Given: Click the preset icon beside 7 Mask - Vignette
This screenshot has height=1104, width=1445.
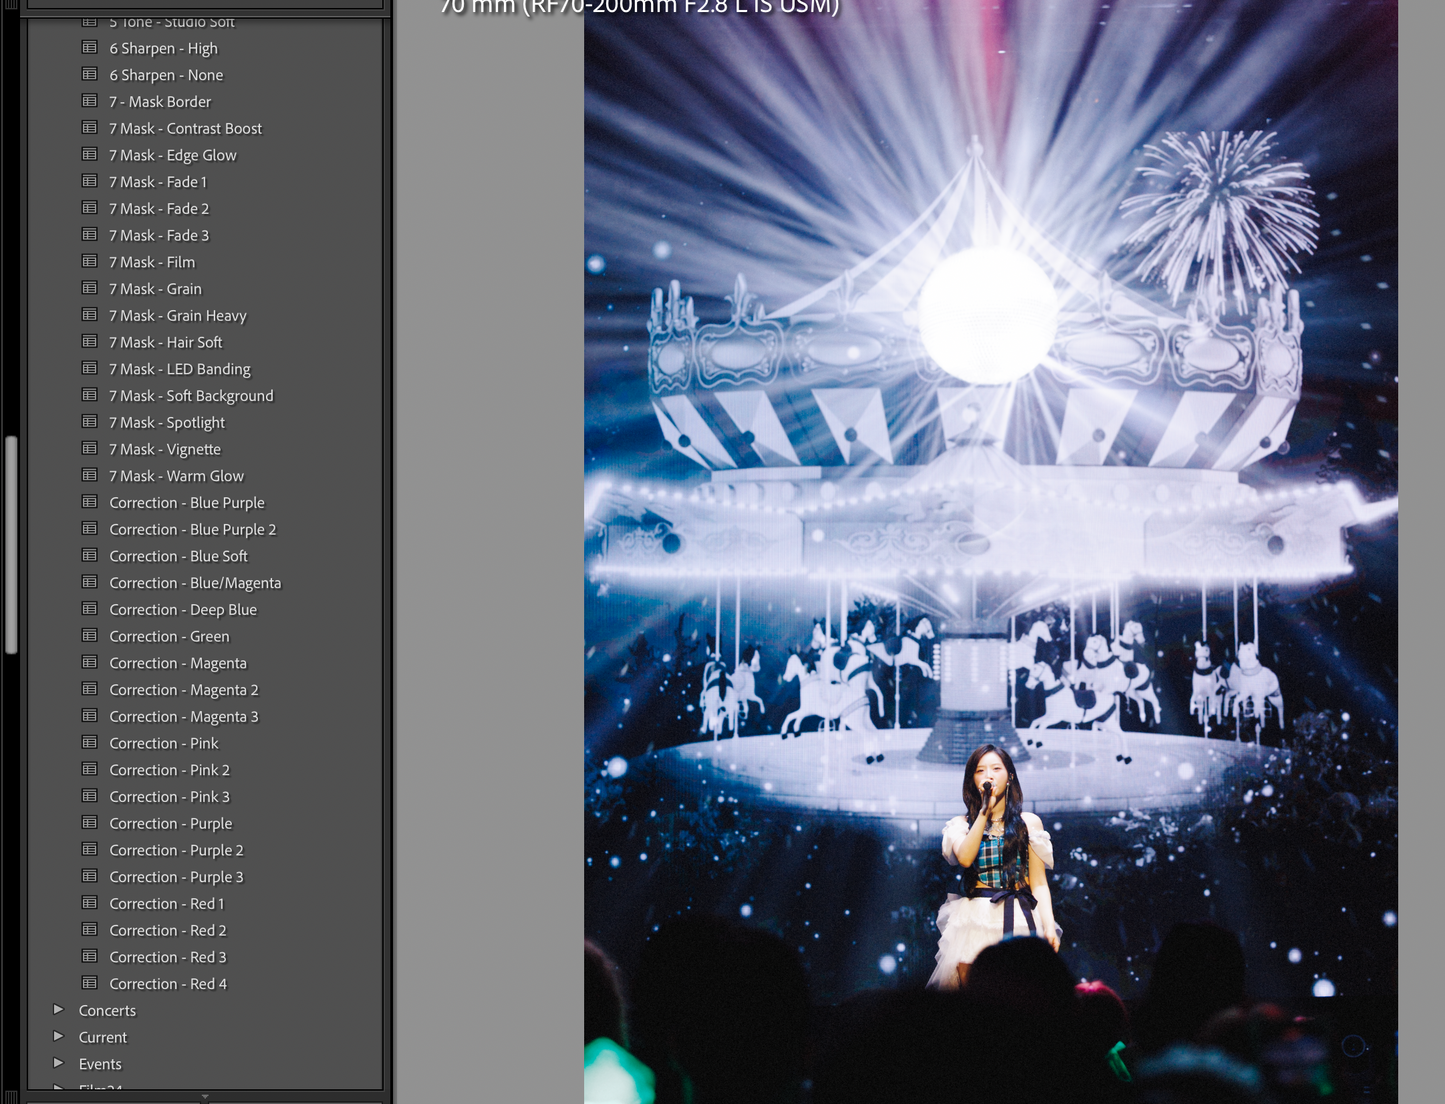Looking at the screenshot, I should click(90, 449).
